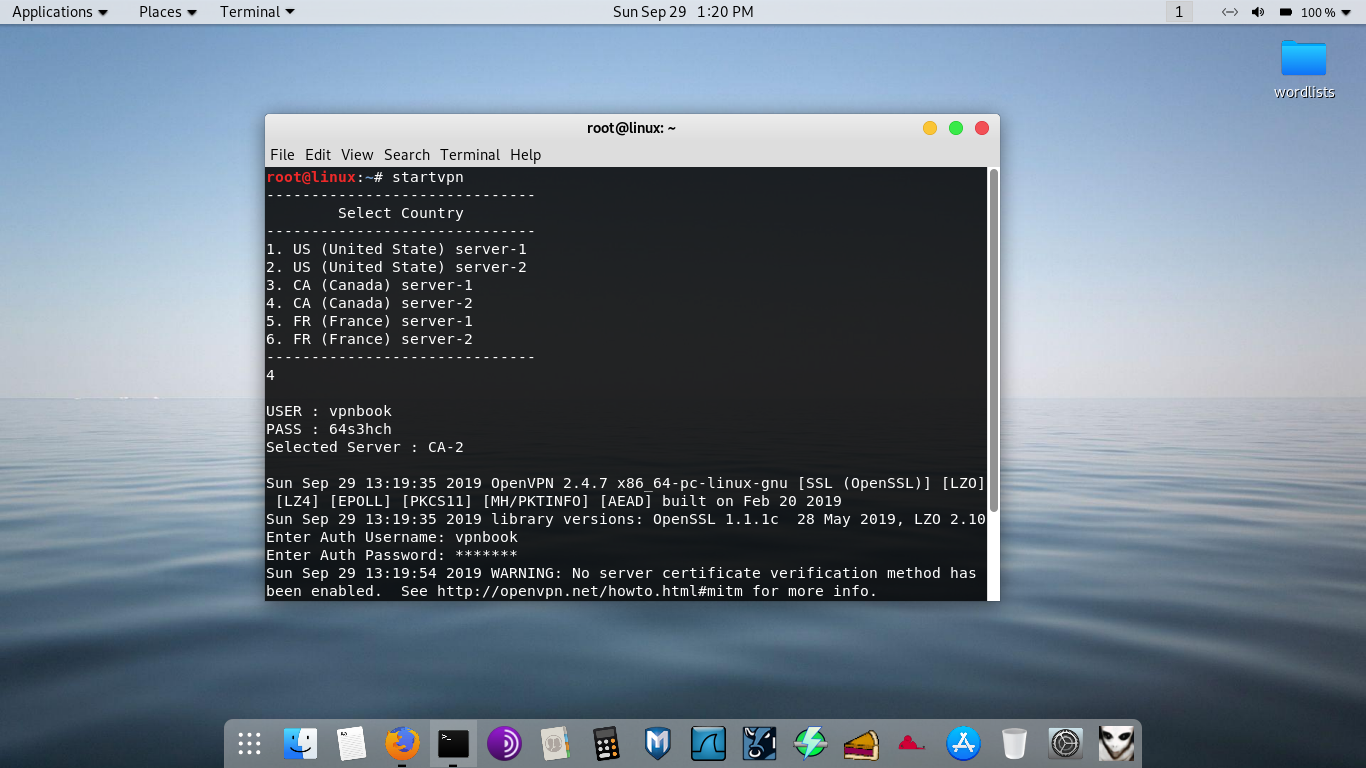The width and height of the screenshot is (1366, 768).
Task: Open the Terminal app menu in top panel
Action: pyautogui.click(x=257, y=12)
